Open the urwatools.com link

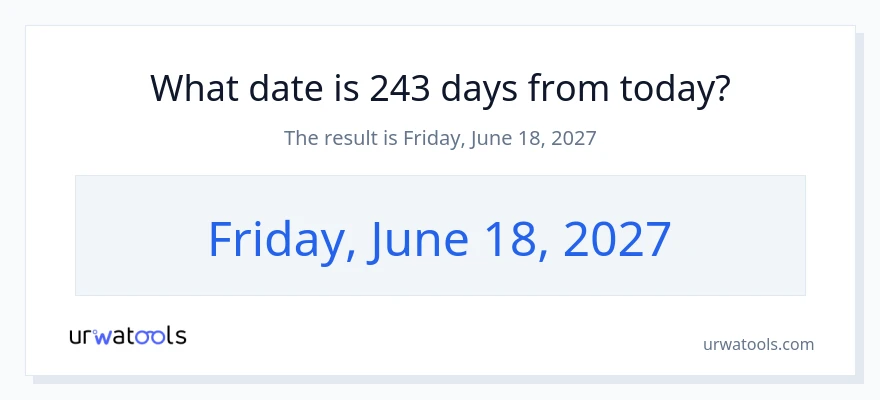(758, 344)
